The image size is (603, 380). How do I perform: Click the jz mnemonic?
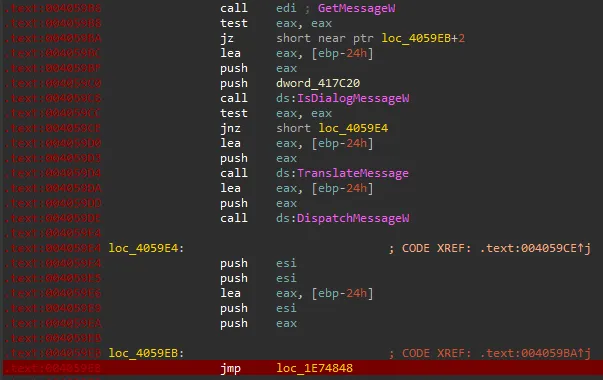(227, 38)
